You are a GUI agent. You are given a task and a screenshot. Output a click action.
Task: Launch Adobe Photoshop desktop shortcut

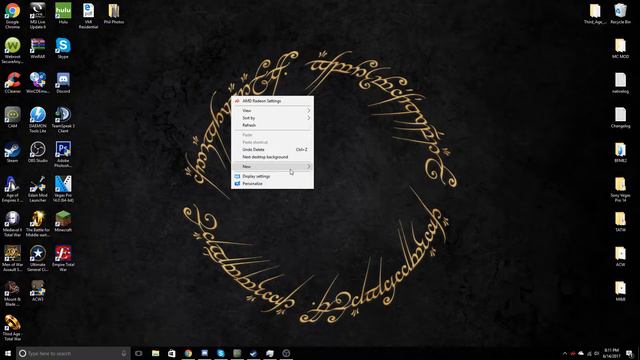click(x=63, y=154)
